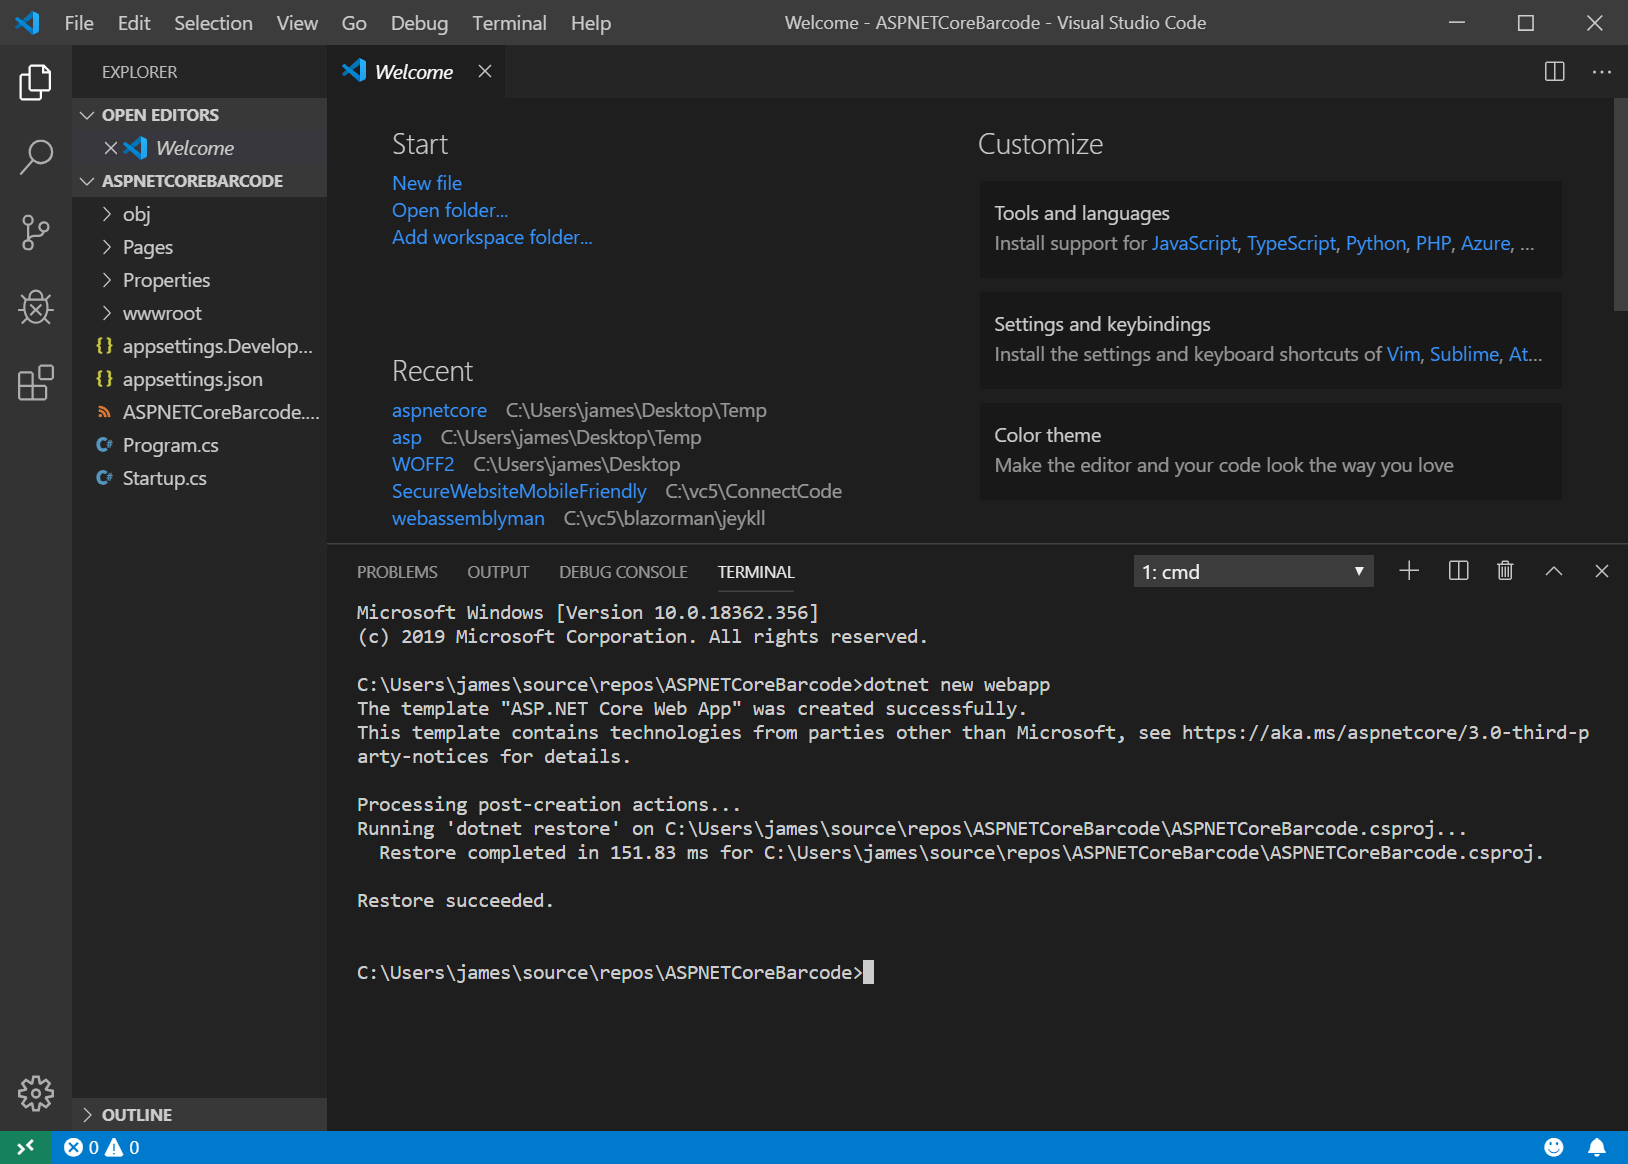Open the terminal selector dropdown '1: cmd'
Screen dimensions: 1628x1164
click(x=1253, y=572)
